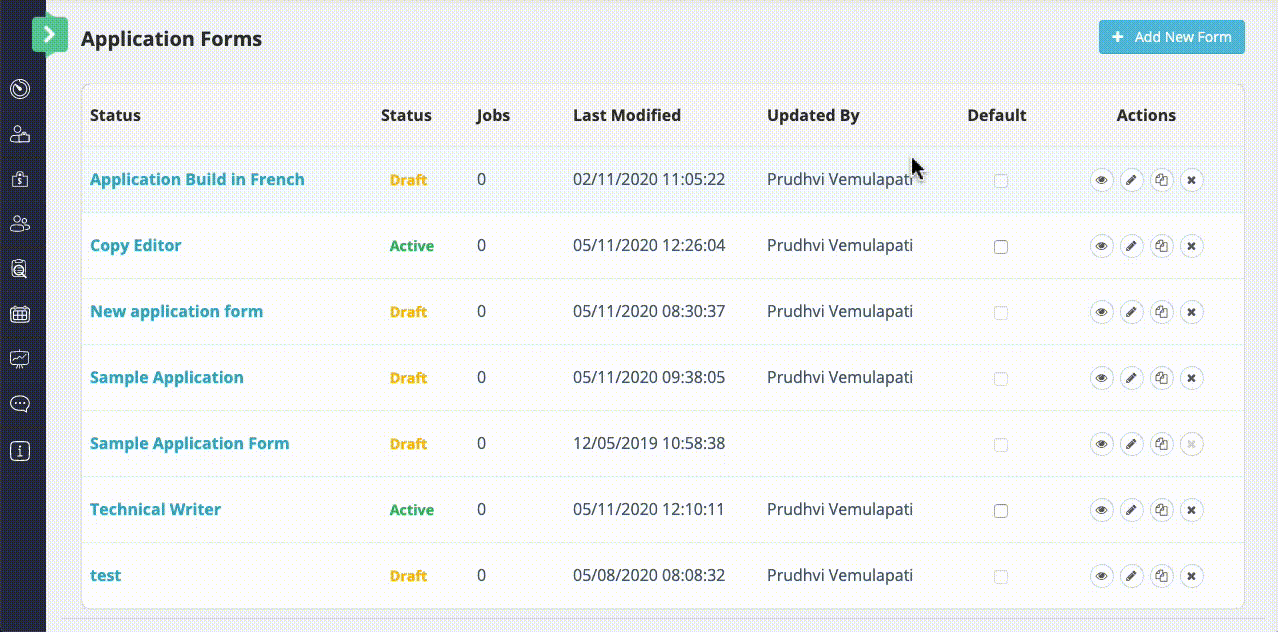Set Technical Writer as default form
Screen dimensions: 1278x632
(1001, 511)
